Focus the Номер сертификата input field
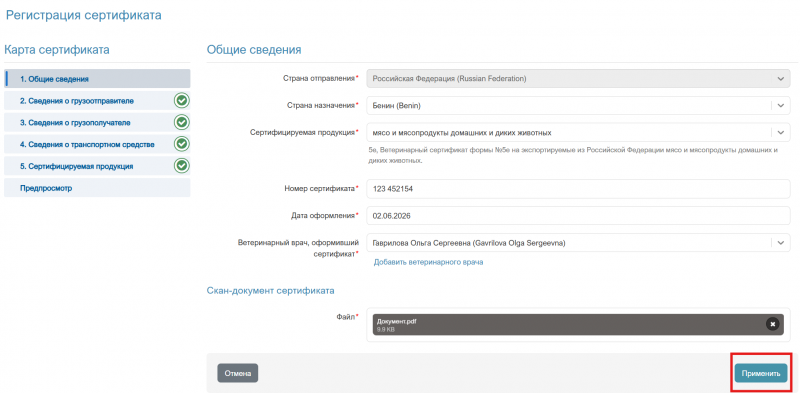The image size is (800, 393). click(x=578, y=189)
